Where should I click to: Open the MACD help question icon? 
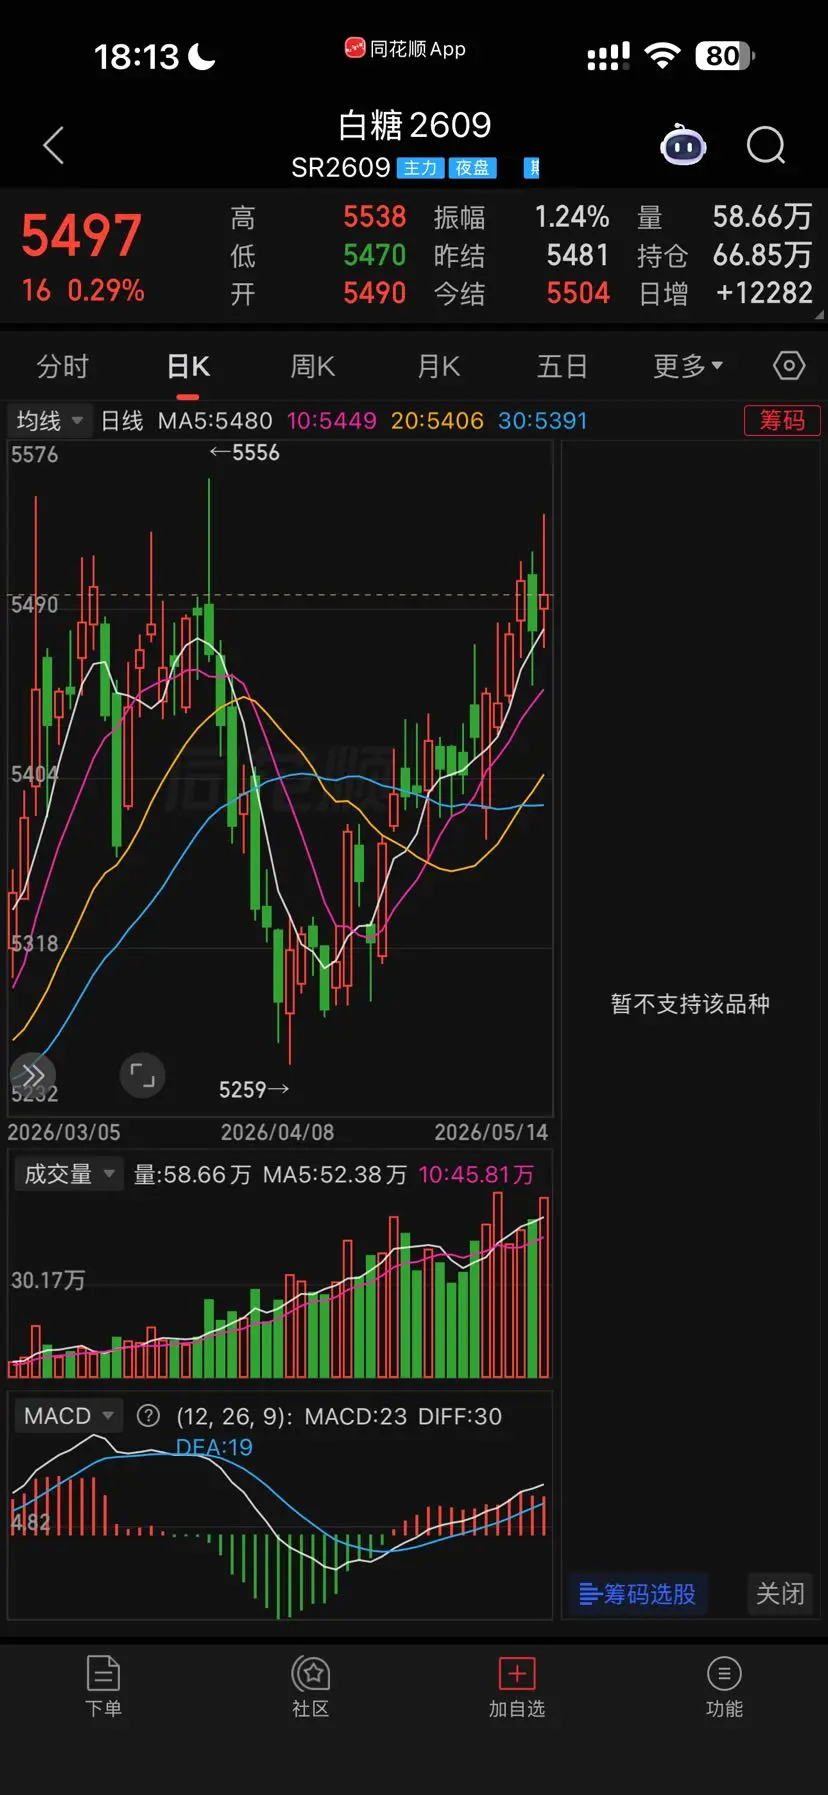[x=148, y=1416]
